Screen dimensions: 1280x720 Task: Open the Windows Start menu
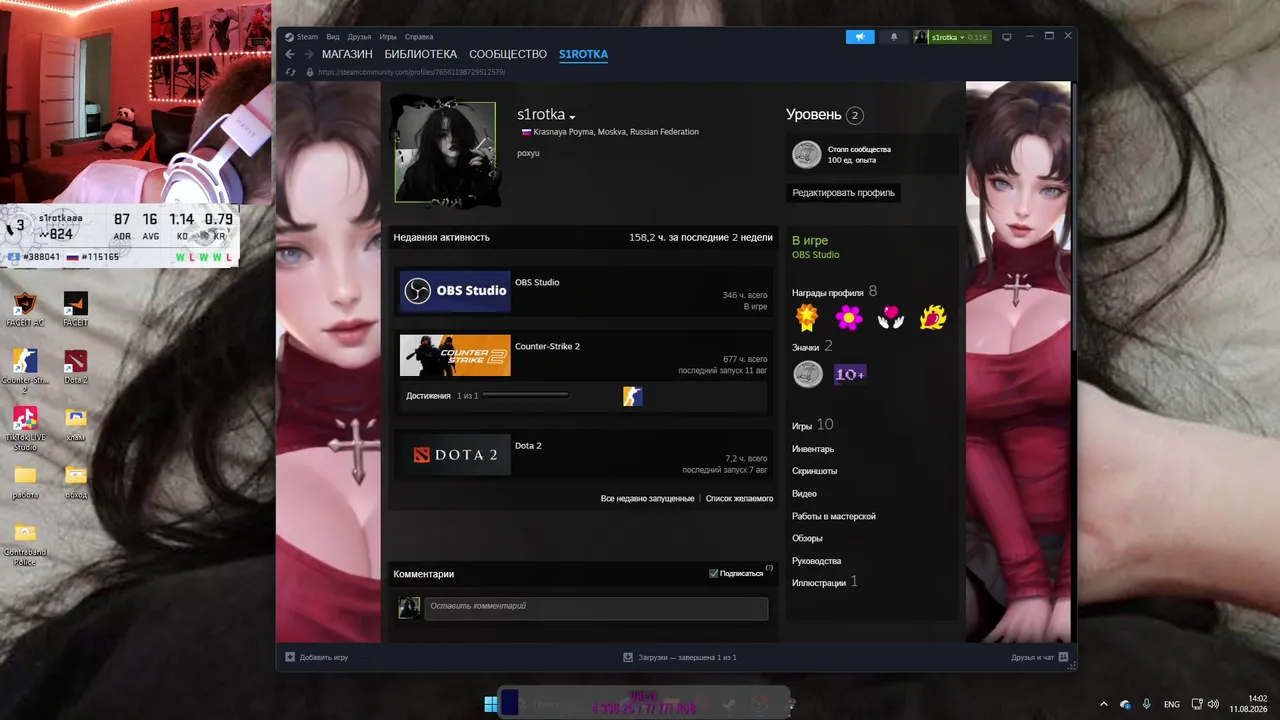pos(491,704)
